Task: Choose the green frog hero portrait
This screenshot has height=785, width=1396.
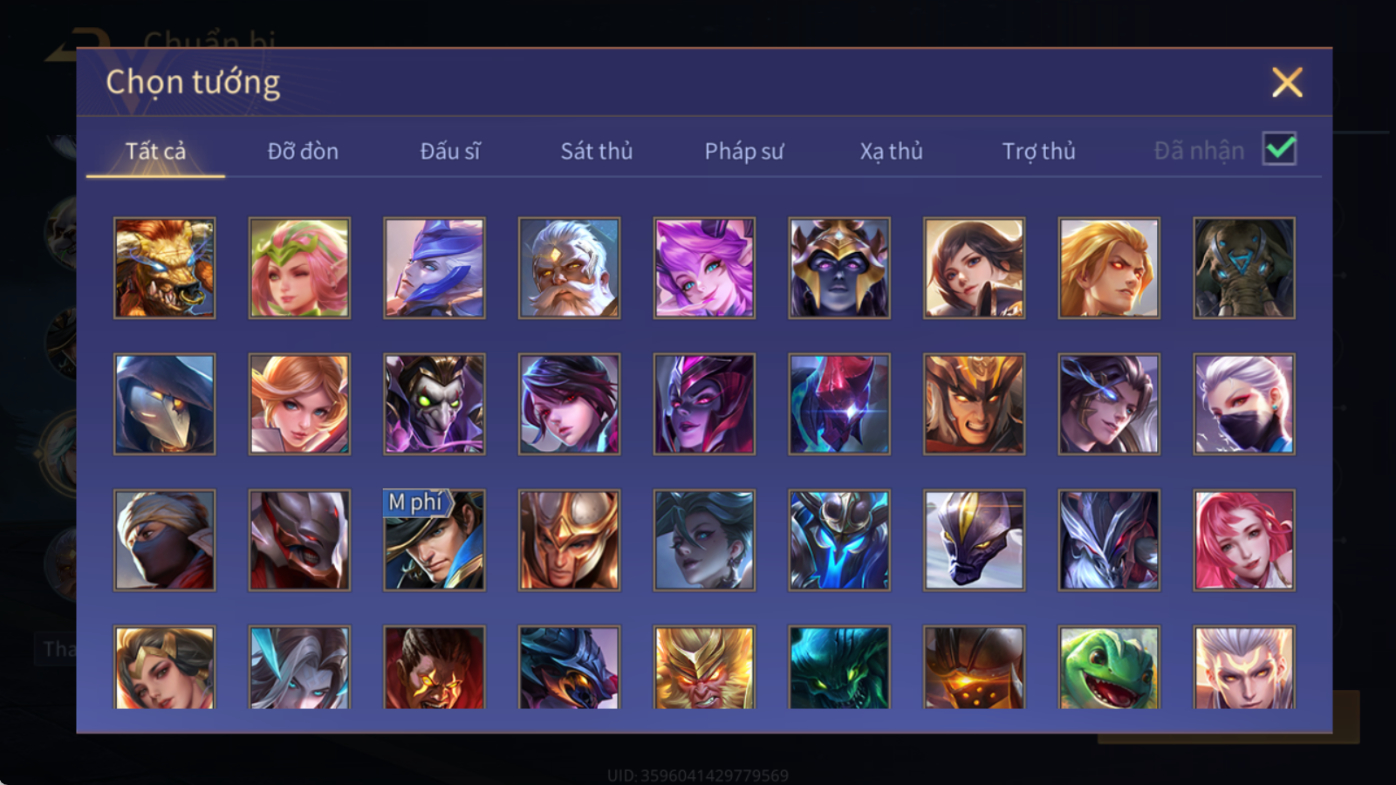Action: (x=1109, y=668)
